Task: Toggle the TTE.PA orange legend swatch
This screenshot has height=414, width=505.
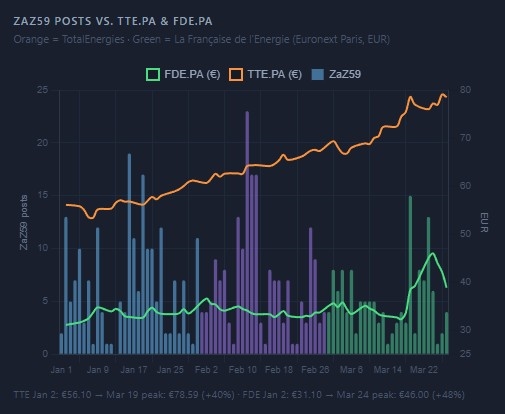Action: 236,74
